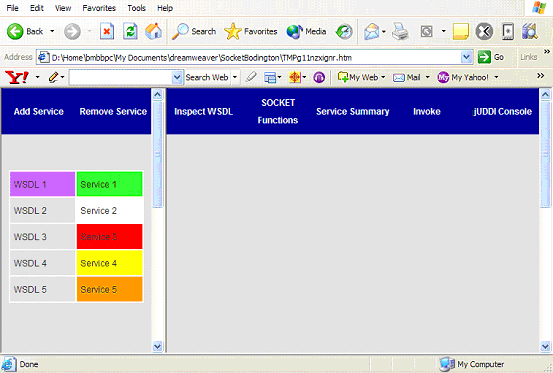The height and width of the screenshot is (373, 553).
Task: Click the grey circle X toolbar icon
Action: (x=484, y=31)
